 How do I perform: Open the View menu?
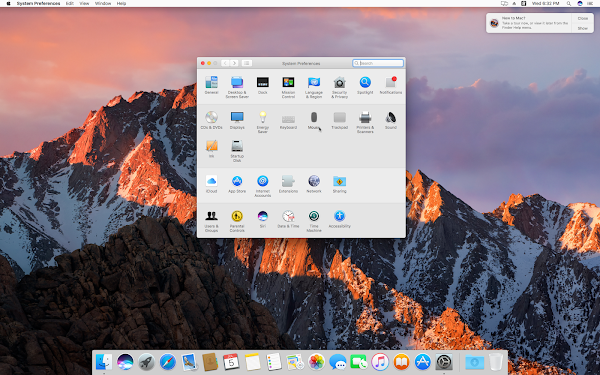click(x=84, y=3)
